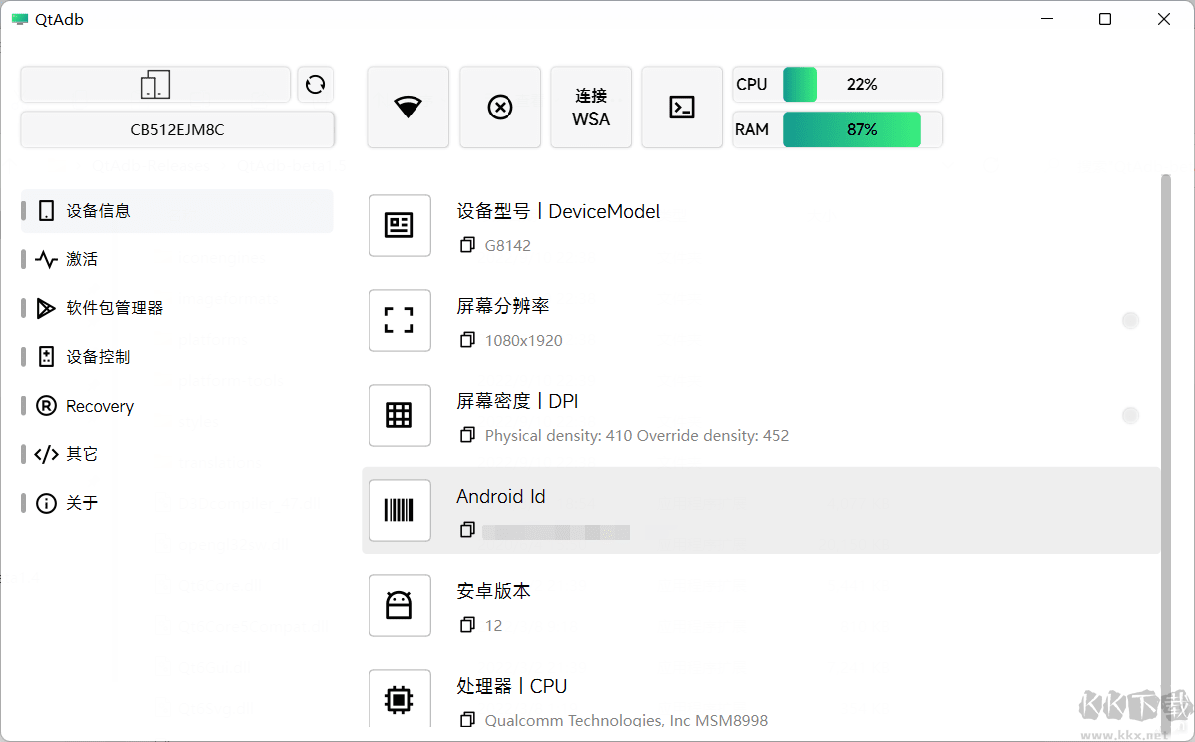The height and width of the screenshot is (742, 1195).
Task: Click the 处理器 | CPU heading
Action: (x=512, y=686)
